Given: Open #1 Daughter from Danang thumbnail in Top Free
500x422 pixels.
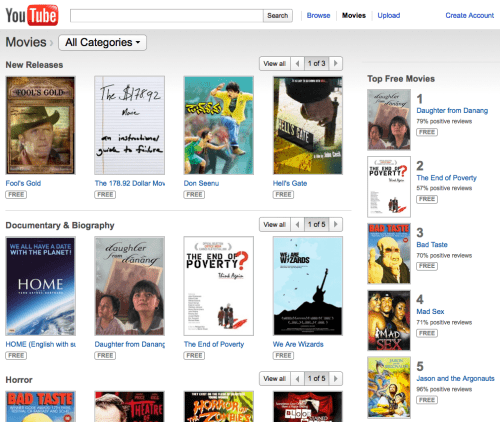Looking at the screenshot, I should point(389,120).
